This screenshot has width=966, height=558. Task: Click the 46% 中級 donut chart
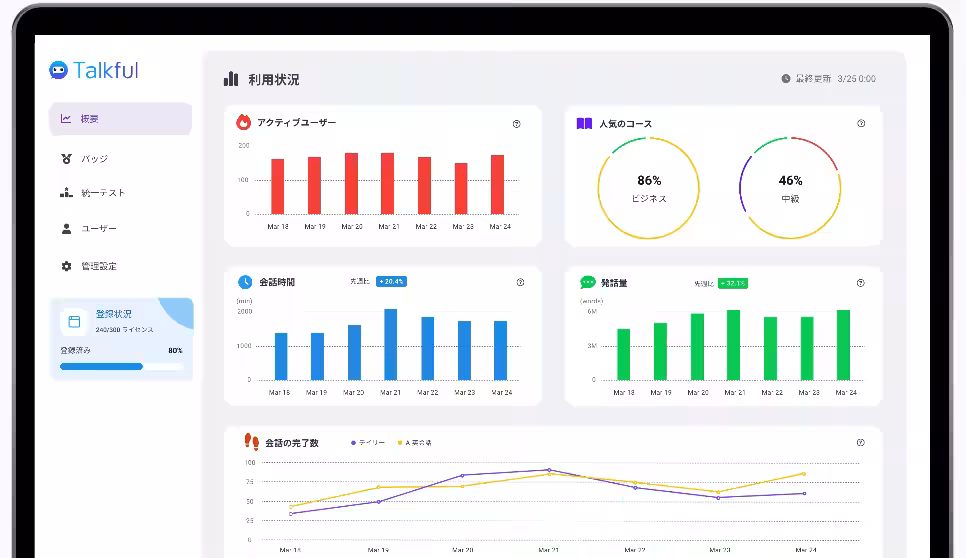(790, 188)
